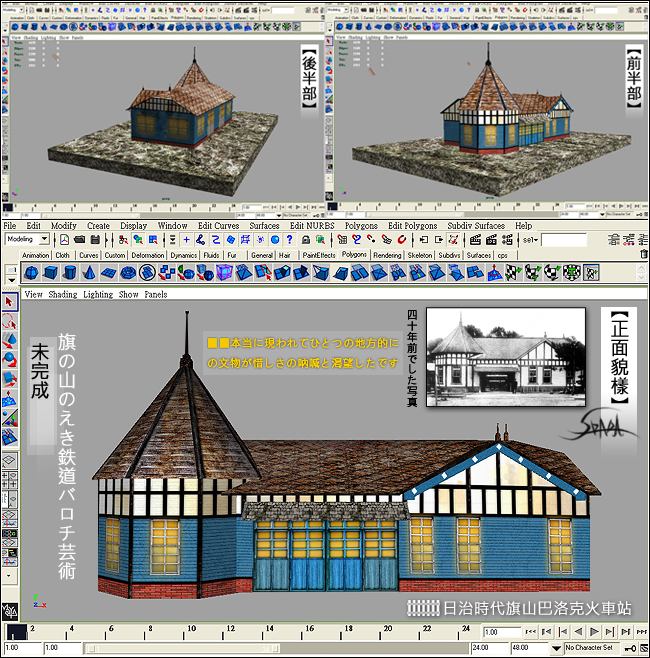The width and height of the screenshot is (650, 658).
Task: Click the current frame field showing 1.00
Action: pyautogui.click(x=501, y=632)
